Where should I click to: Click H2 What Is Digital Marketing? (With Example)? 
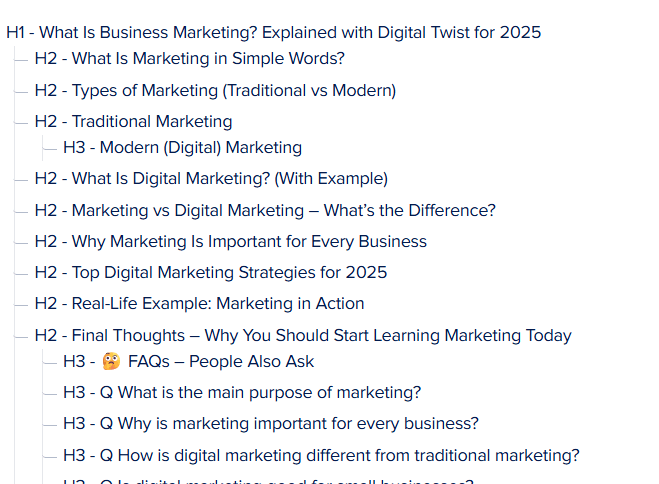click(x=211, y=179)
